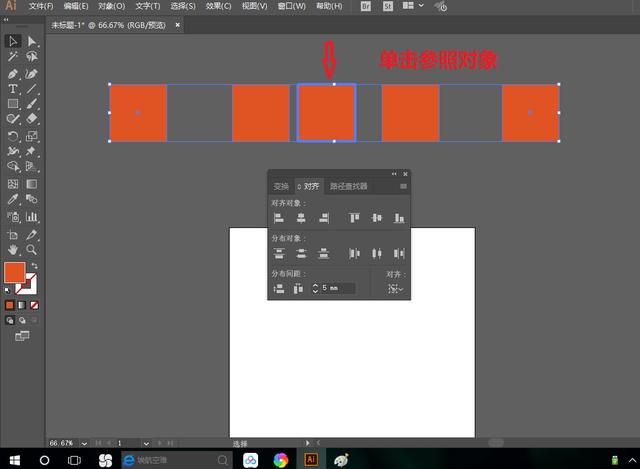Image resolution: width=640 pixels, height=469 pixels.
Task: Select the Selection tool arrow
Action: [13, 41]
